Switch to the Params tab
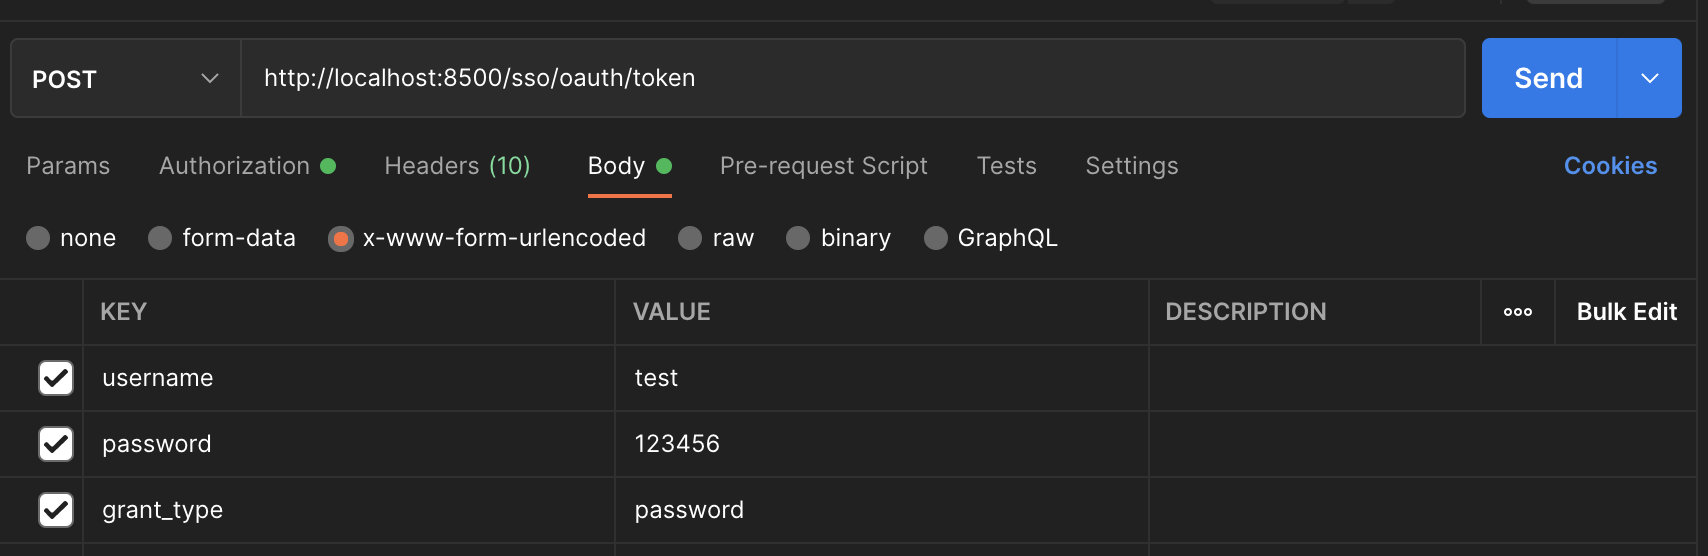Viewport: 1708px width, 556px height. point(68,166)
